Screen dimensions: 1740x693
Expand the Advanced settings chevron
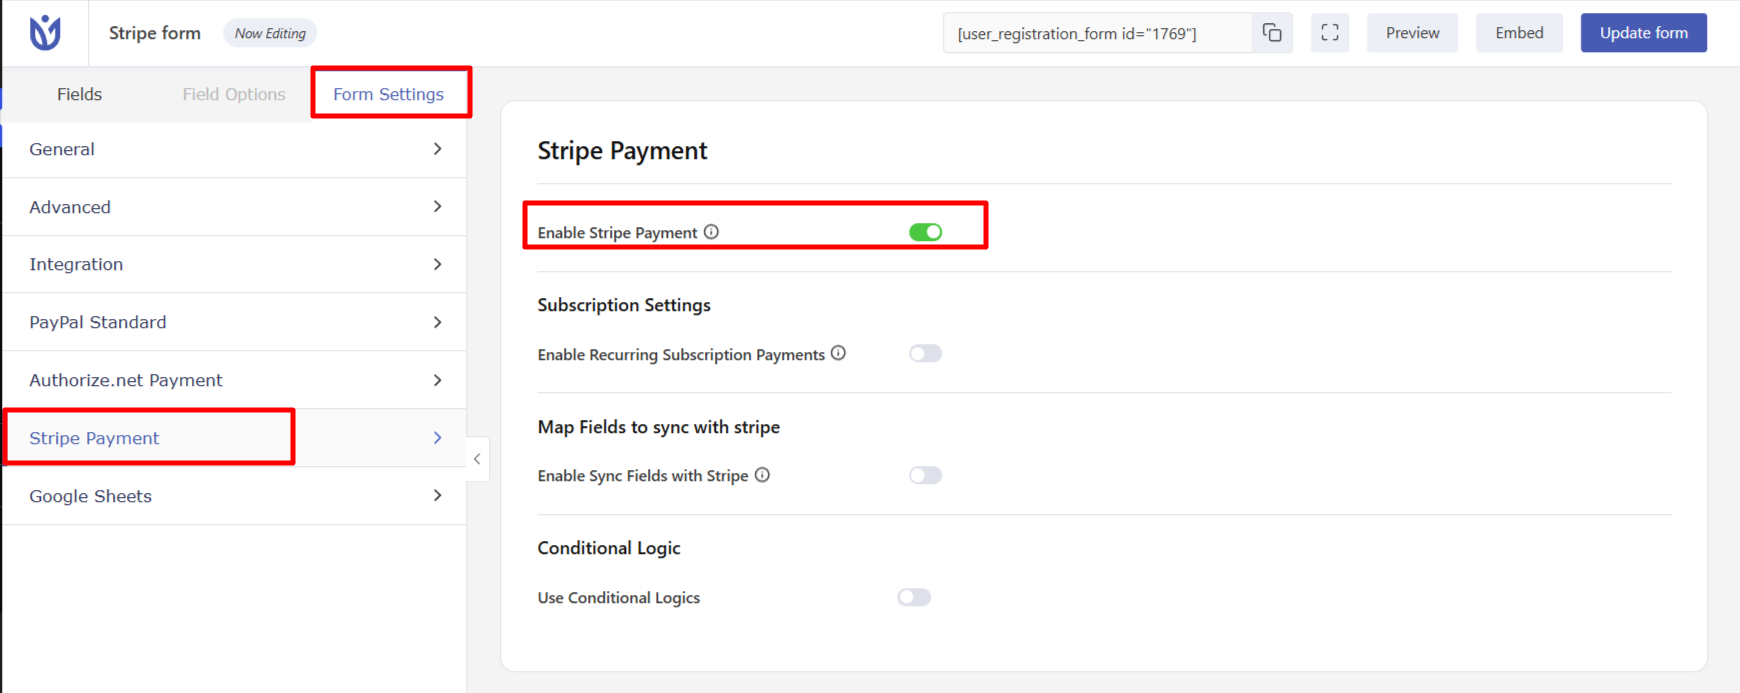(437, 206)
